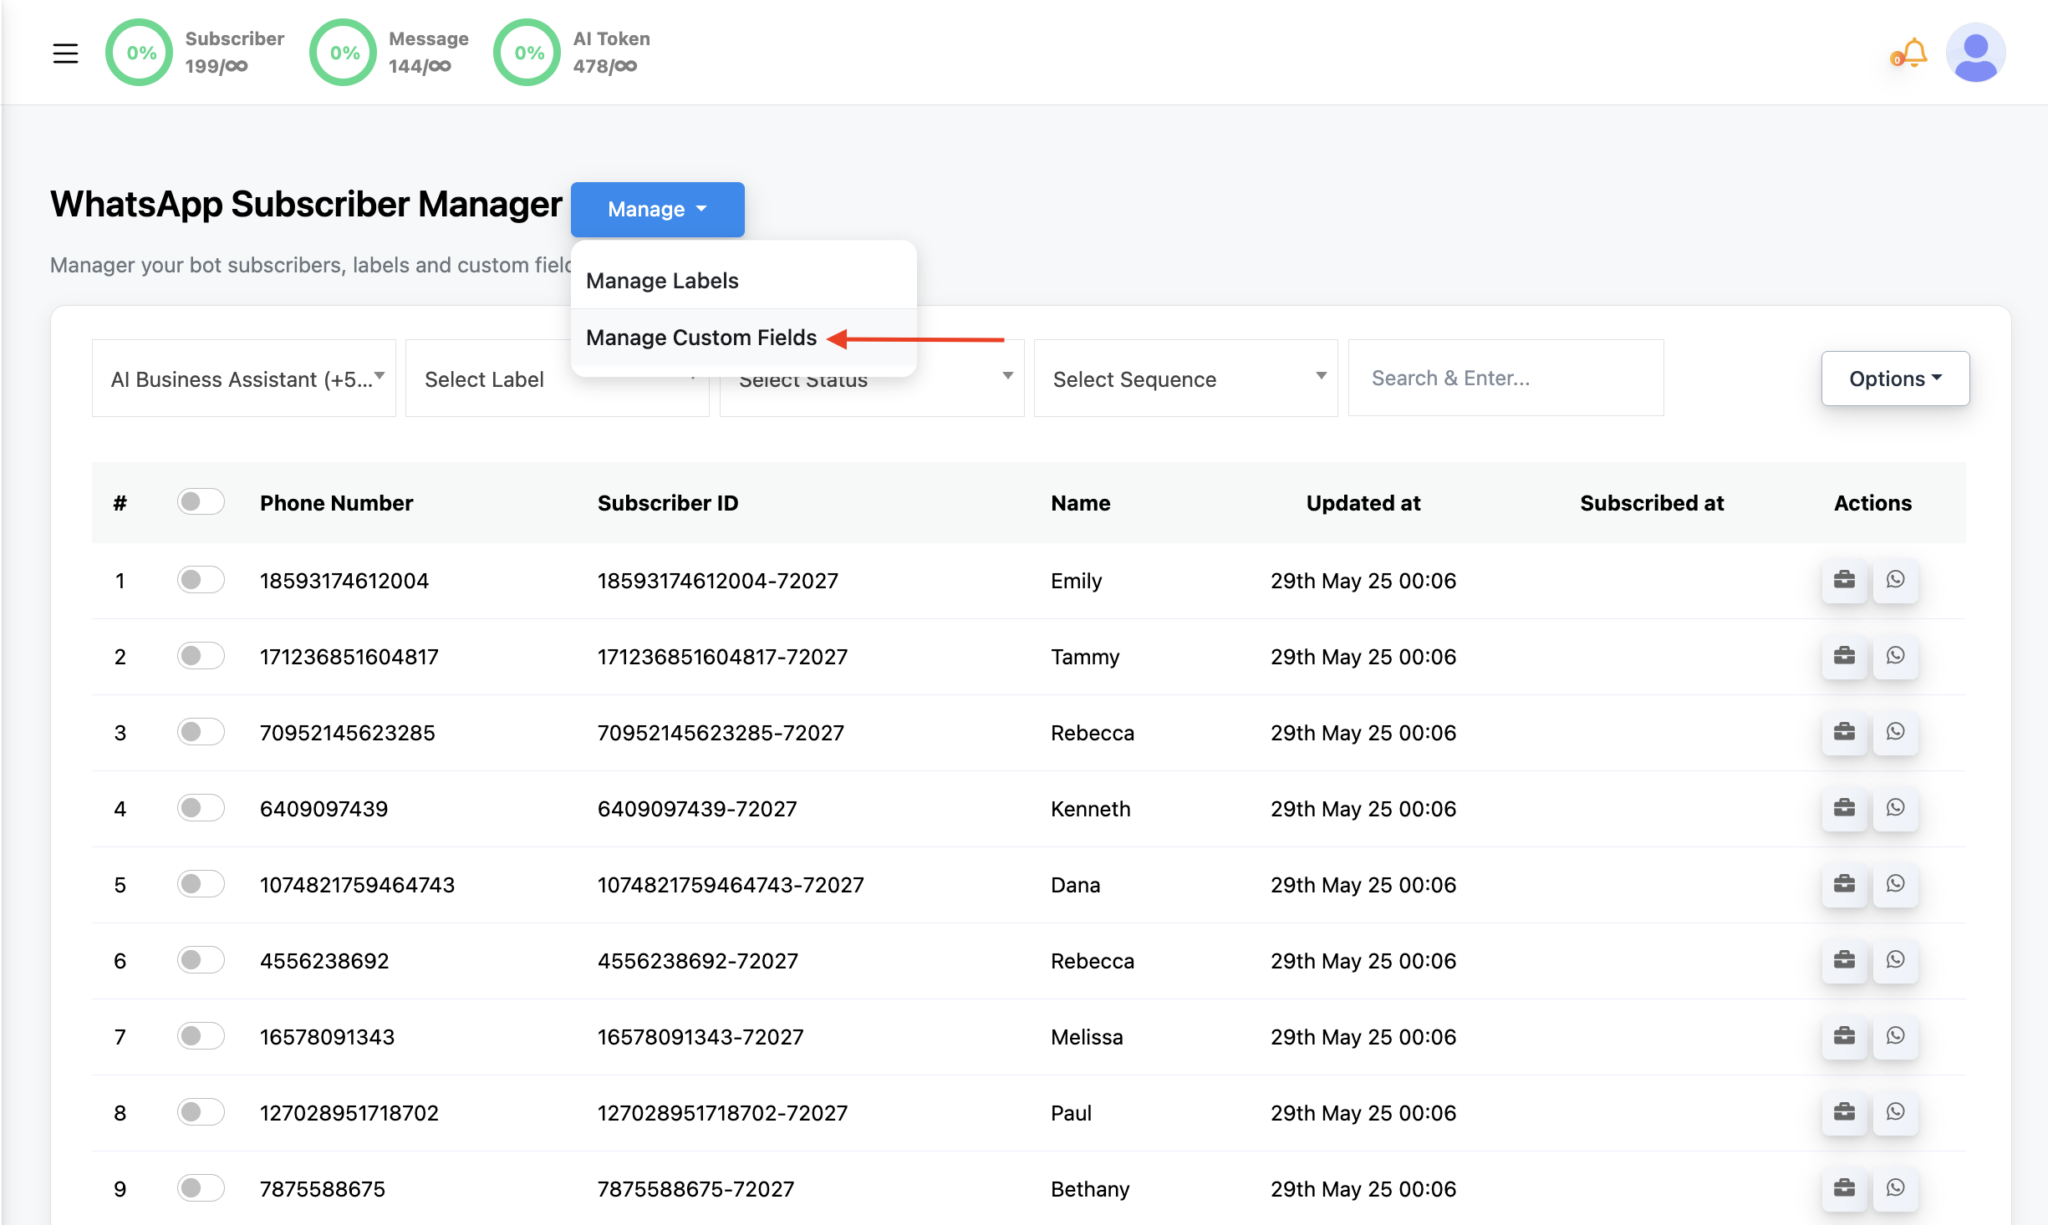The width and height of the screenshot is (2048, 1225).
Task: Click the AI Token 0% usage ring
Action: (528, 53)
